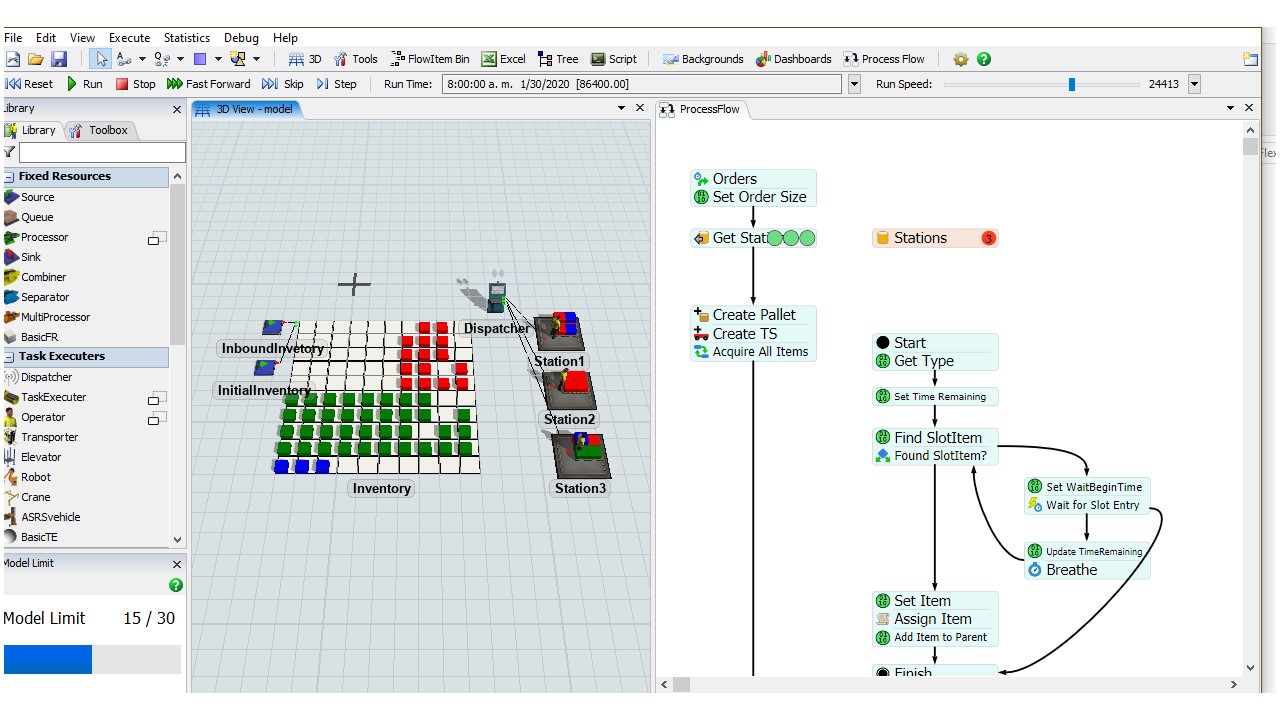Open the Execute menu
Viewport: 1280px width, 720px height.
click(x=129, y=38)
